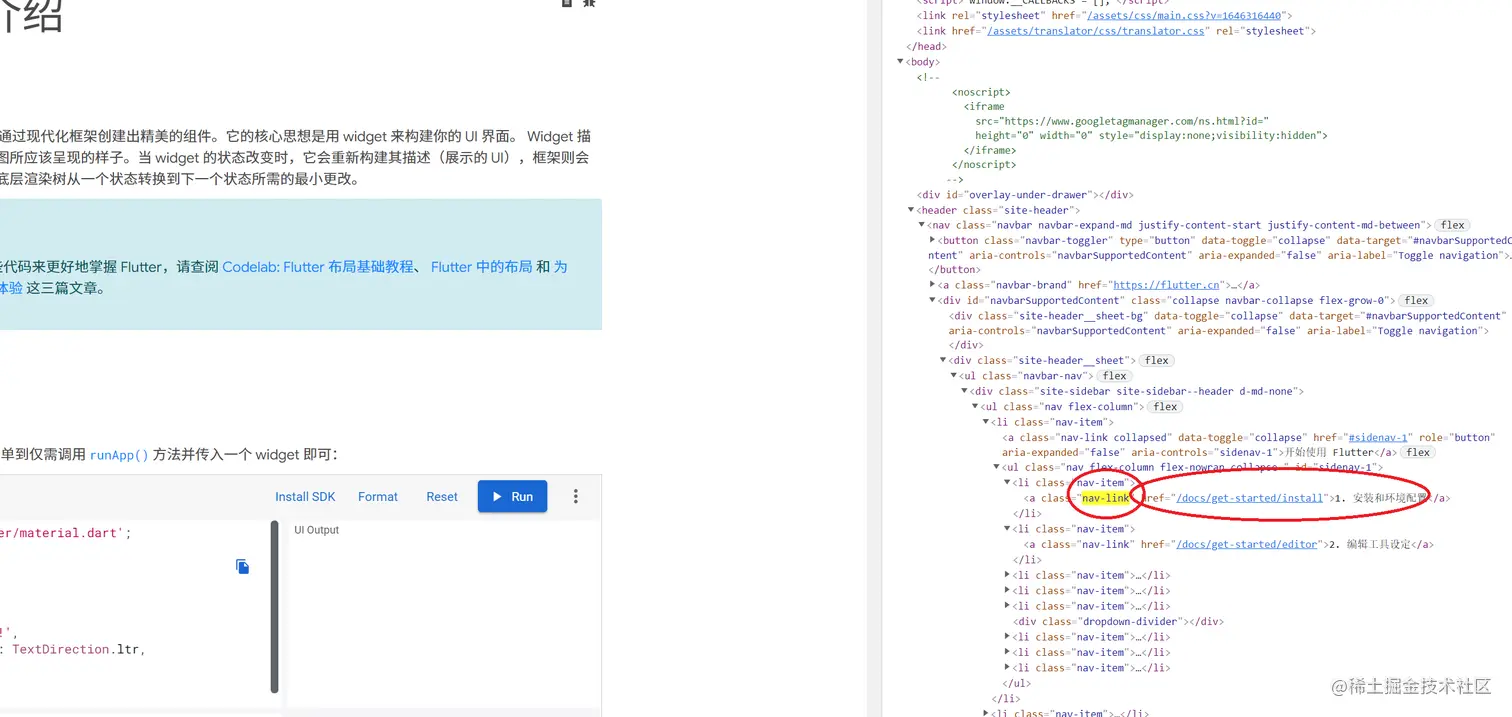
Task: Expand the button navbar-toggler node
Action: tap(933, 240)
